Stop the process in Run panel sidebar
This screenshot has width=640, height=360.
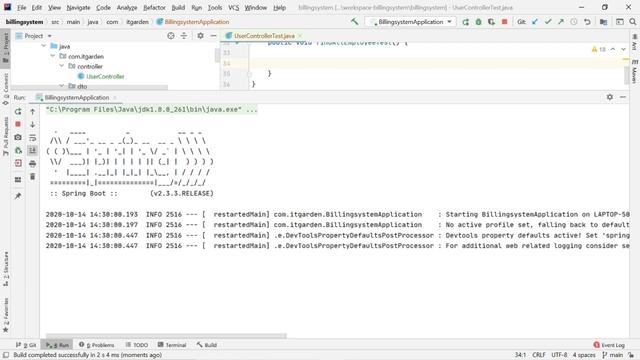18,124
